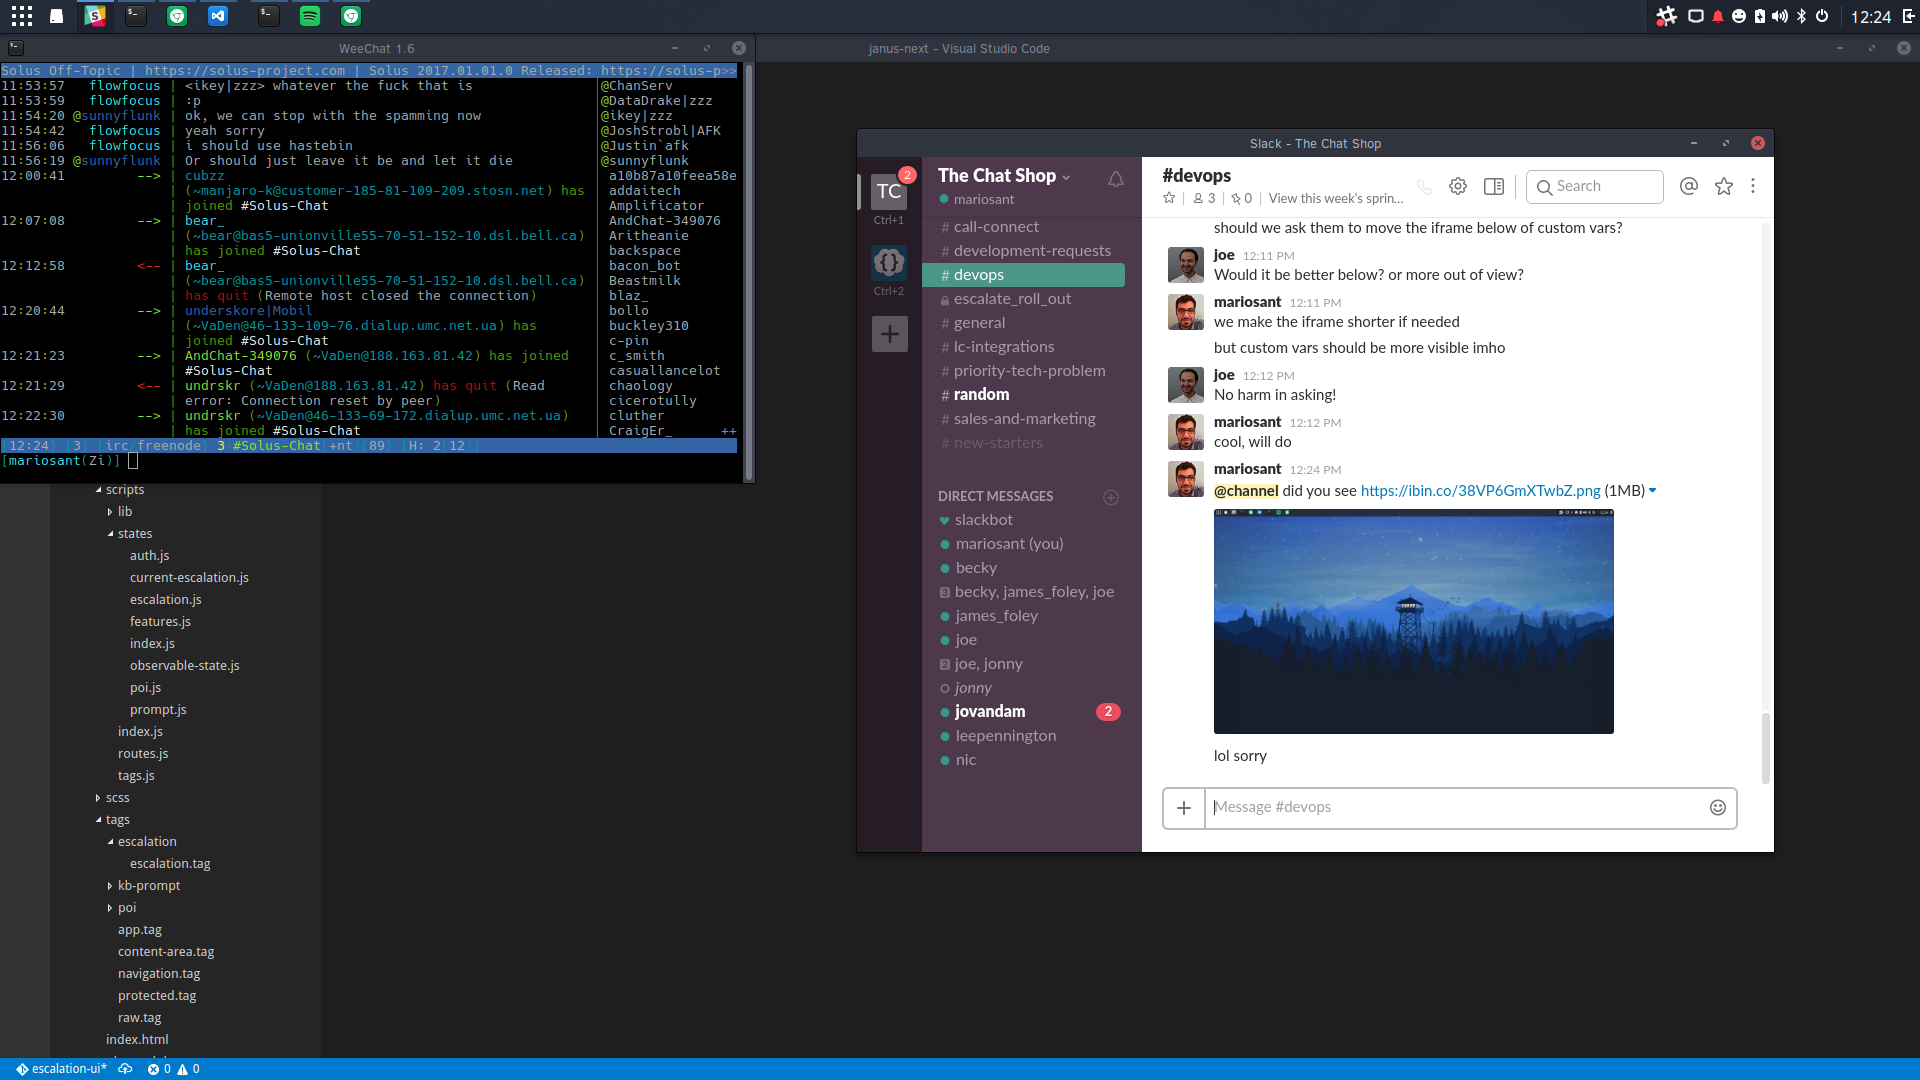Collapse the states folder
The image size is (1920, 1080).
(110, 534)
